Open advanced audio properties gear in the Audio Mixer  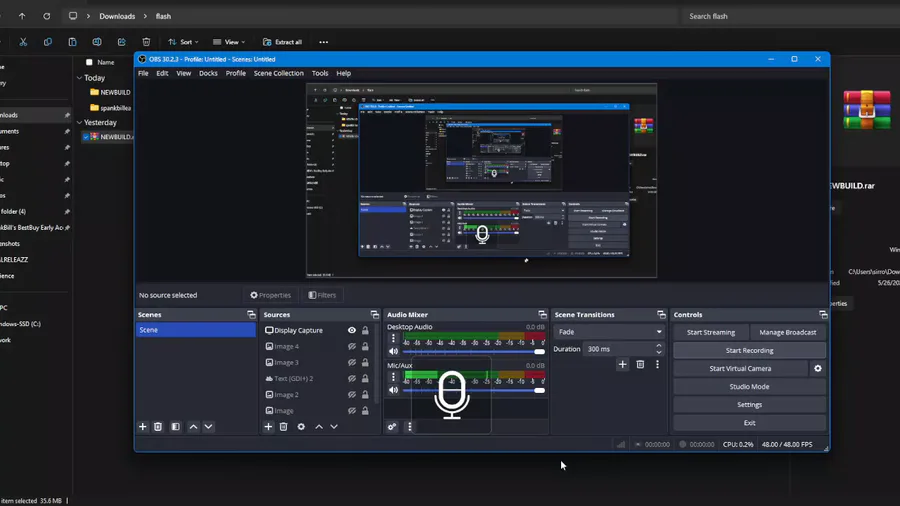392,427
